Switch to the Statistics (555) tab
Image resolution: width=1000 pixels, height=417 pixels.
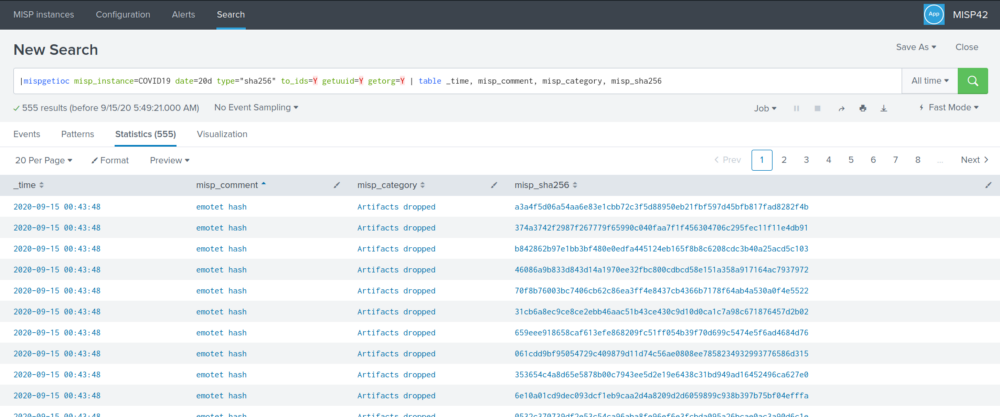click(145, 135)
